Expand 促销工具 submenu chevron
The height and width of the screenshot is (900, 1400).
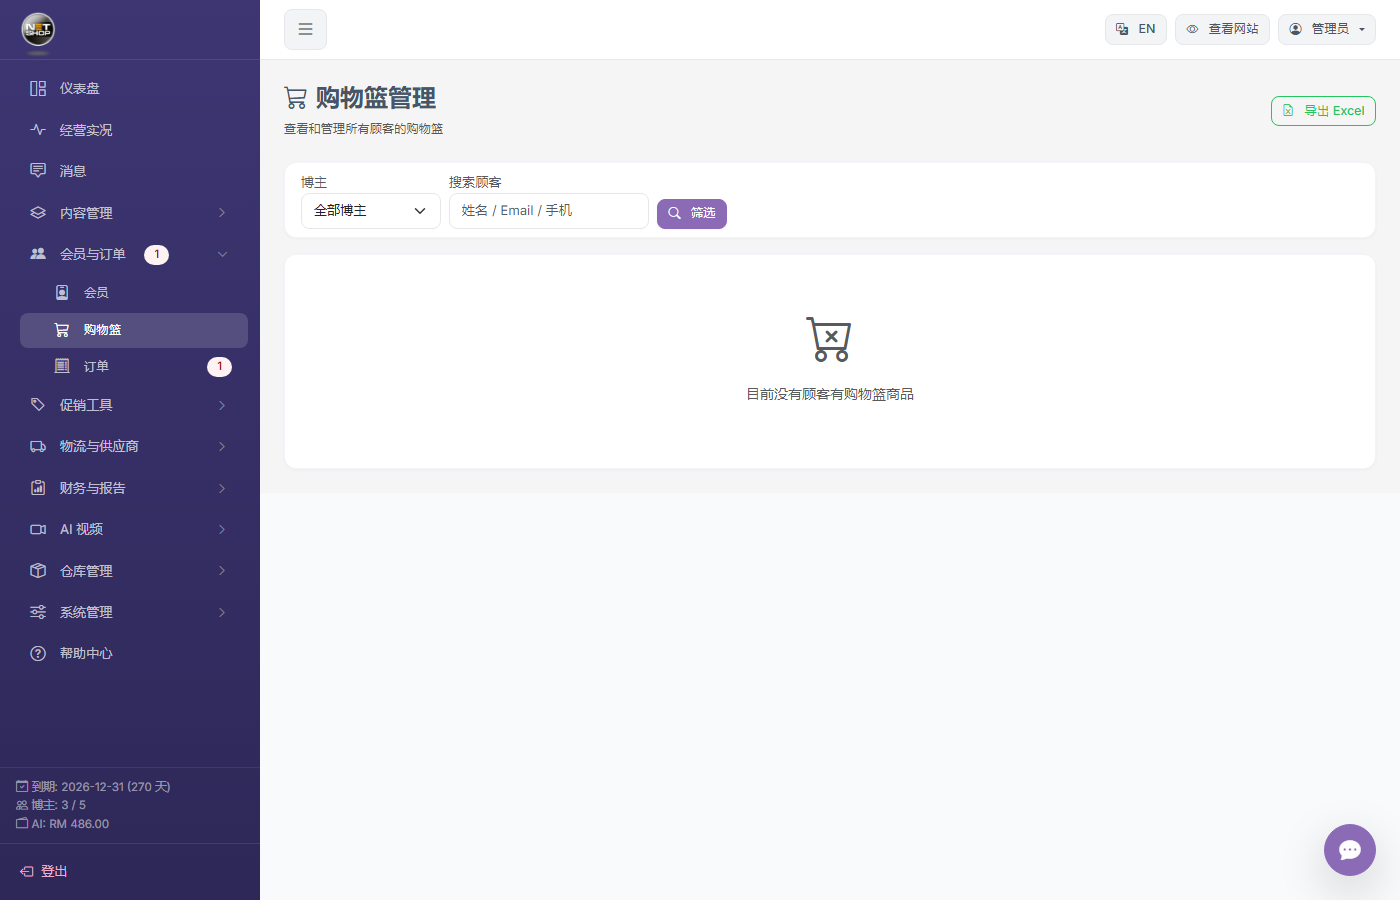click(x=222, y=405)
